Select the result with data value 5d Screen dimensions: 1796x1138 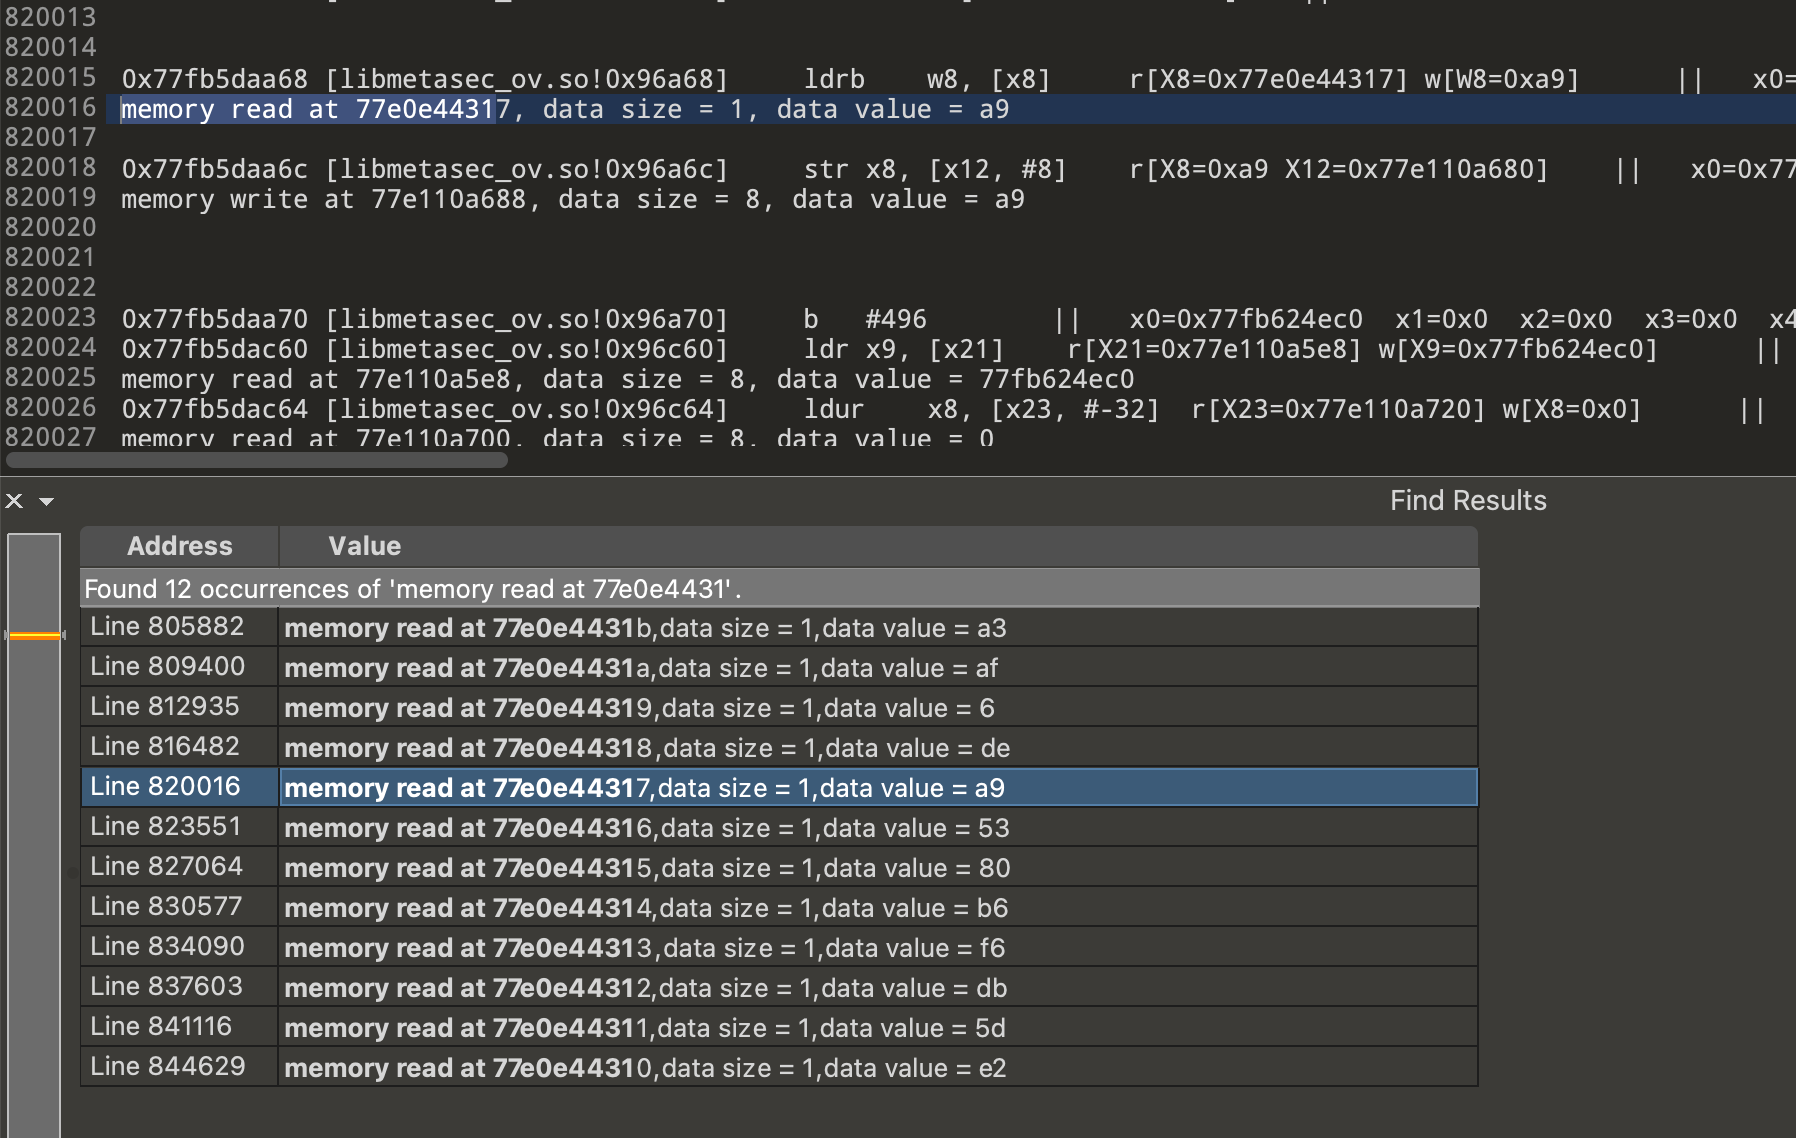644,1028
